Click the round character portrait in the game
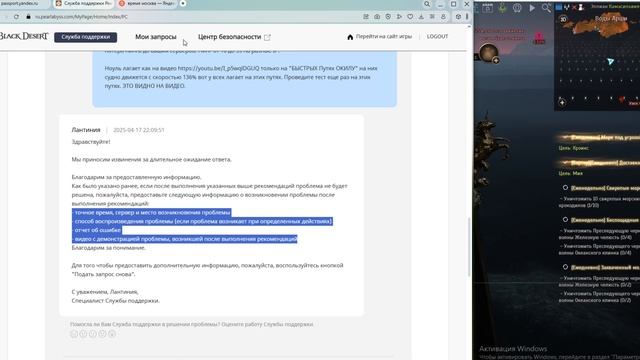Viewport: 640px width, 360px height. pos(489,53)
